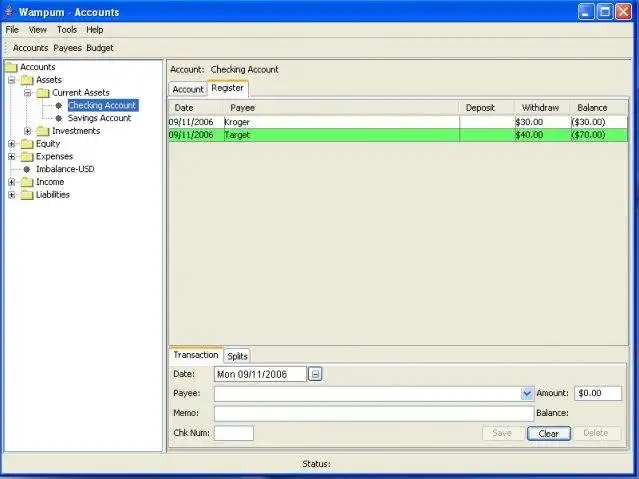Expand the Investments tree node
This screenshot has width=639, height=479.
(28, 131)
